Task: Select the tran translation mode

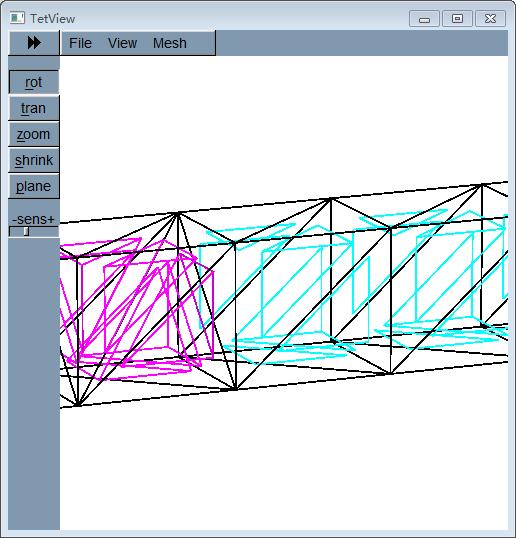Action: 34,108
